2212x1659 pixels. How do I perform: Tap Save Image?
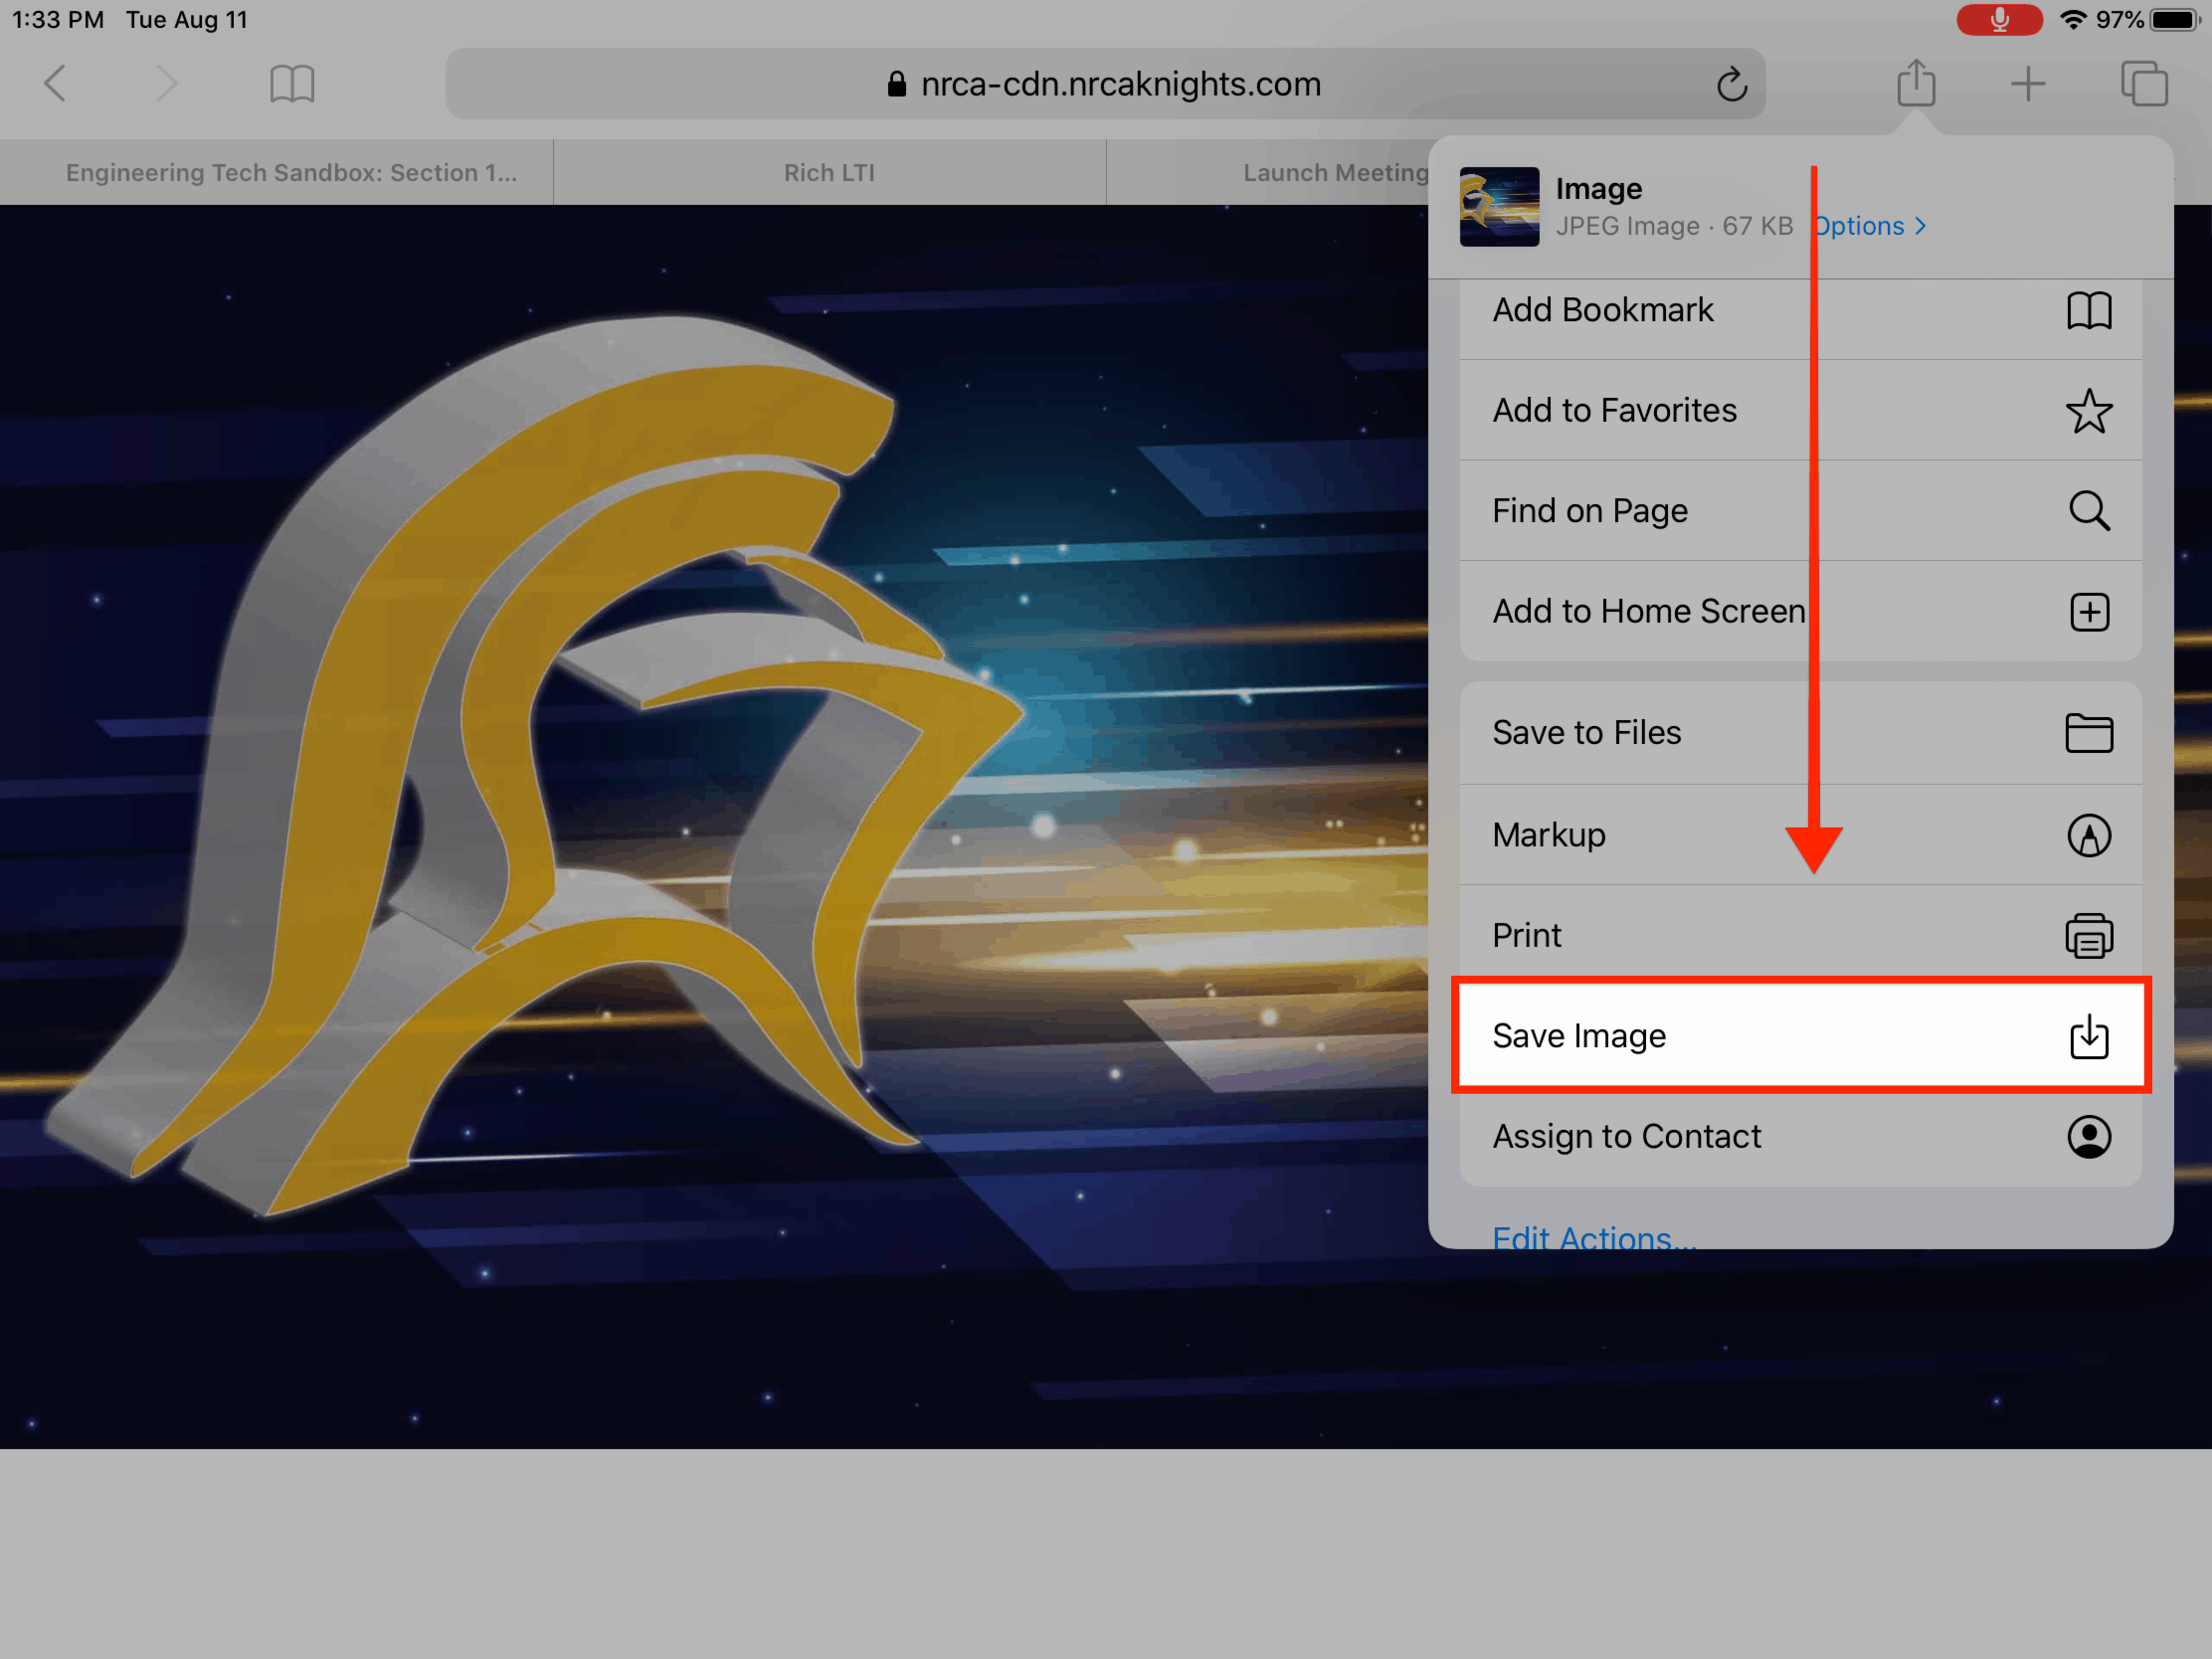coord(1800,1036)
